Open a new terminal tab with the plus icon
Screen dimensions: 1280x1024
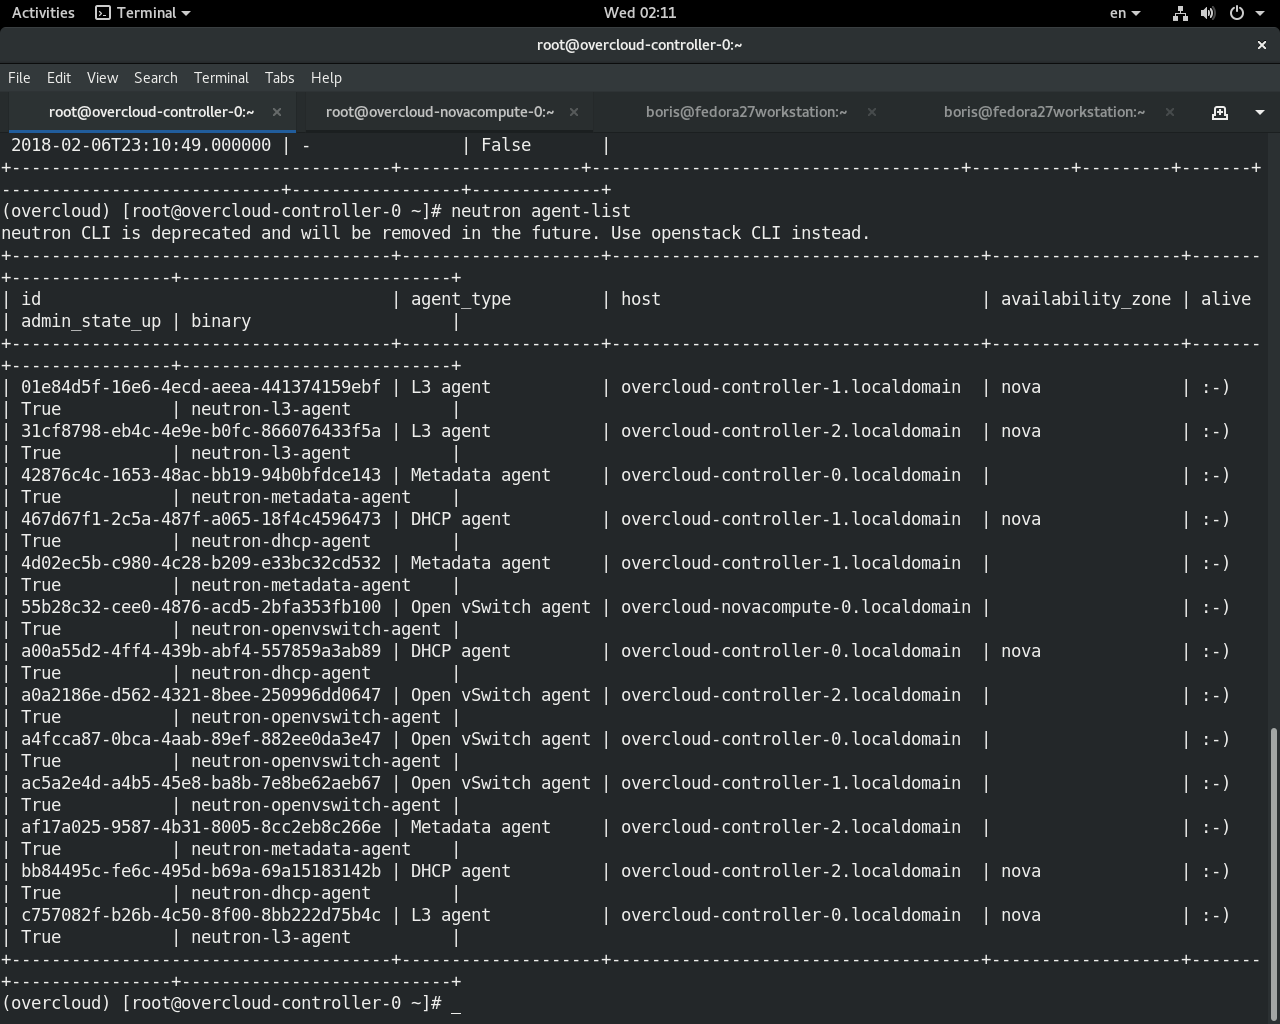(x=1220, y=112)
